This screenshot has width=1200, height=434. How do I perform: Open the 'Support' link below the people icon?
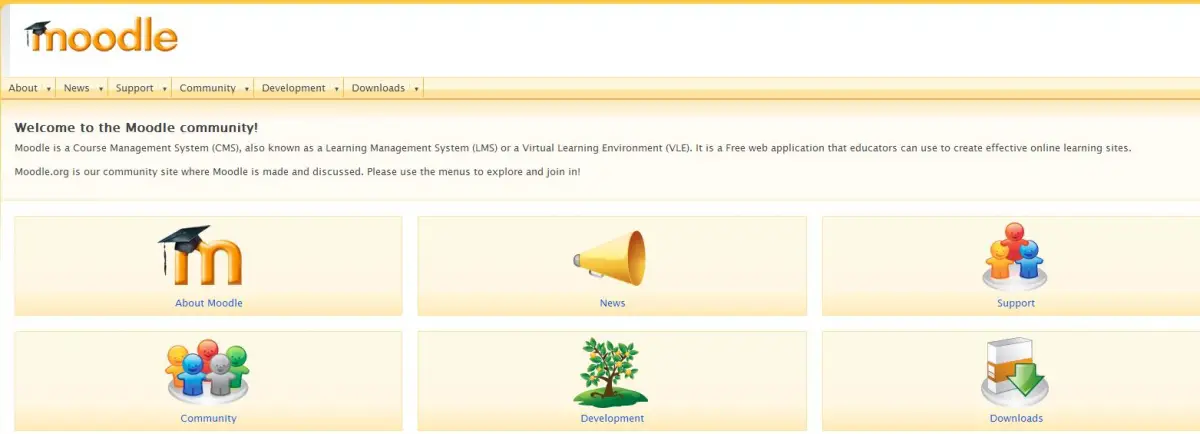pyautogui.click(x=1015, y=303)
